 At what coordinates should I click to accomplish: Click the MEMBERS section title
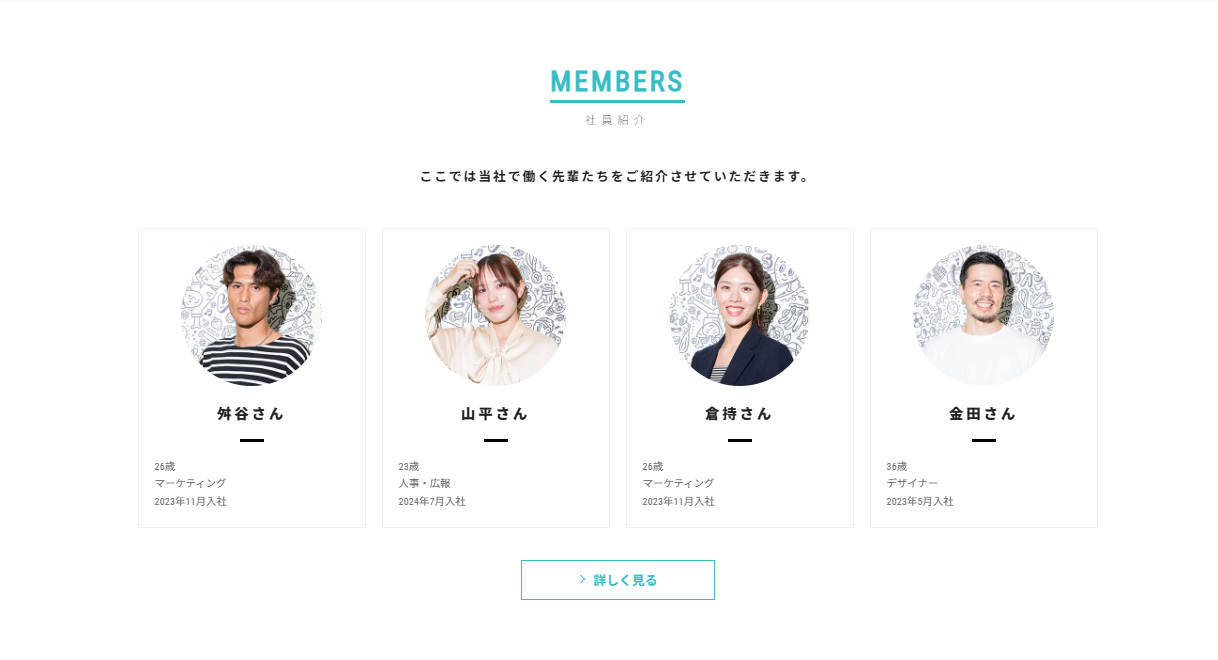point(617,82)
